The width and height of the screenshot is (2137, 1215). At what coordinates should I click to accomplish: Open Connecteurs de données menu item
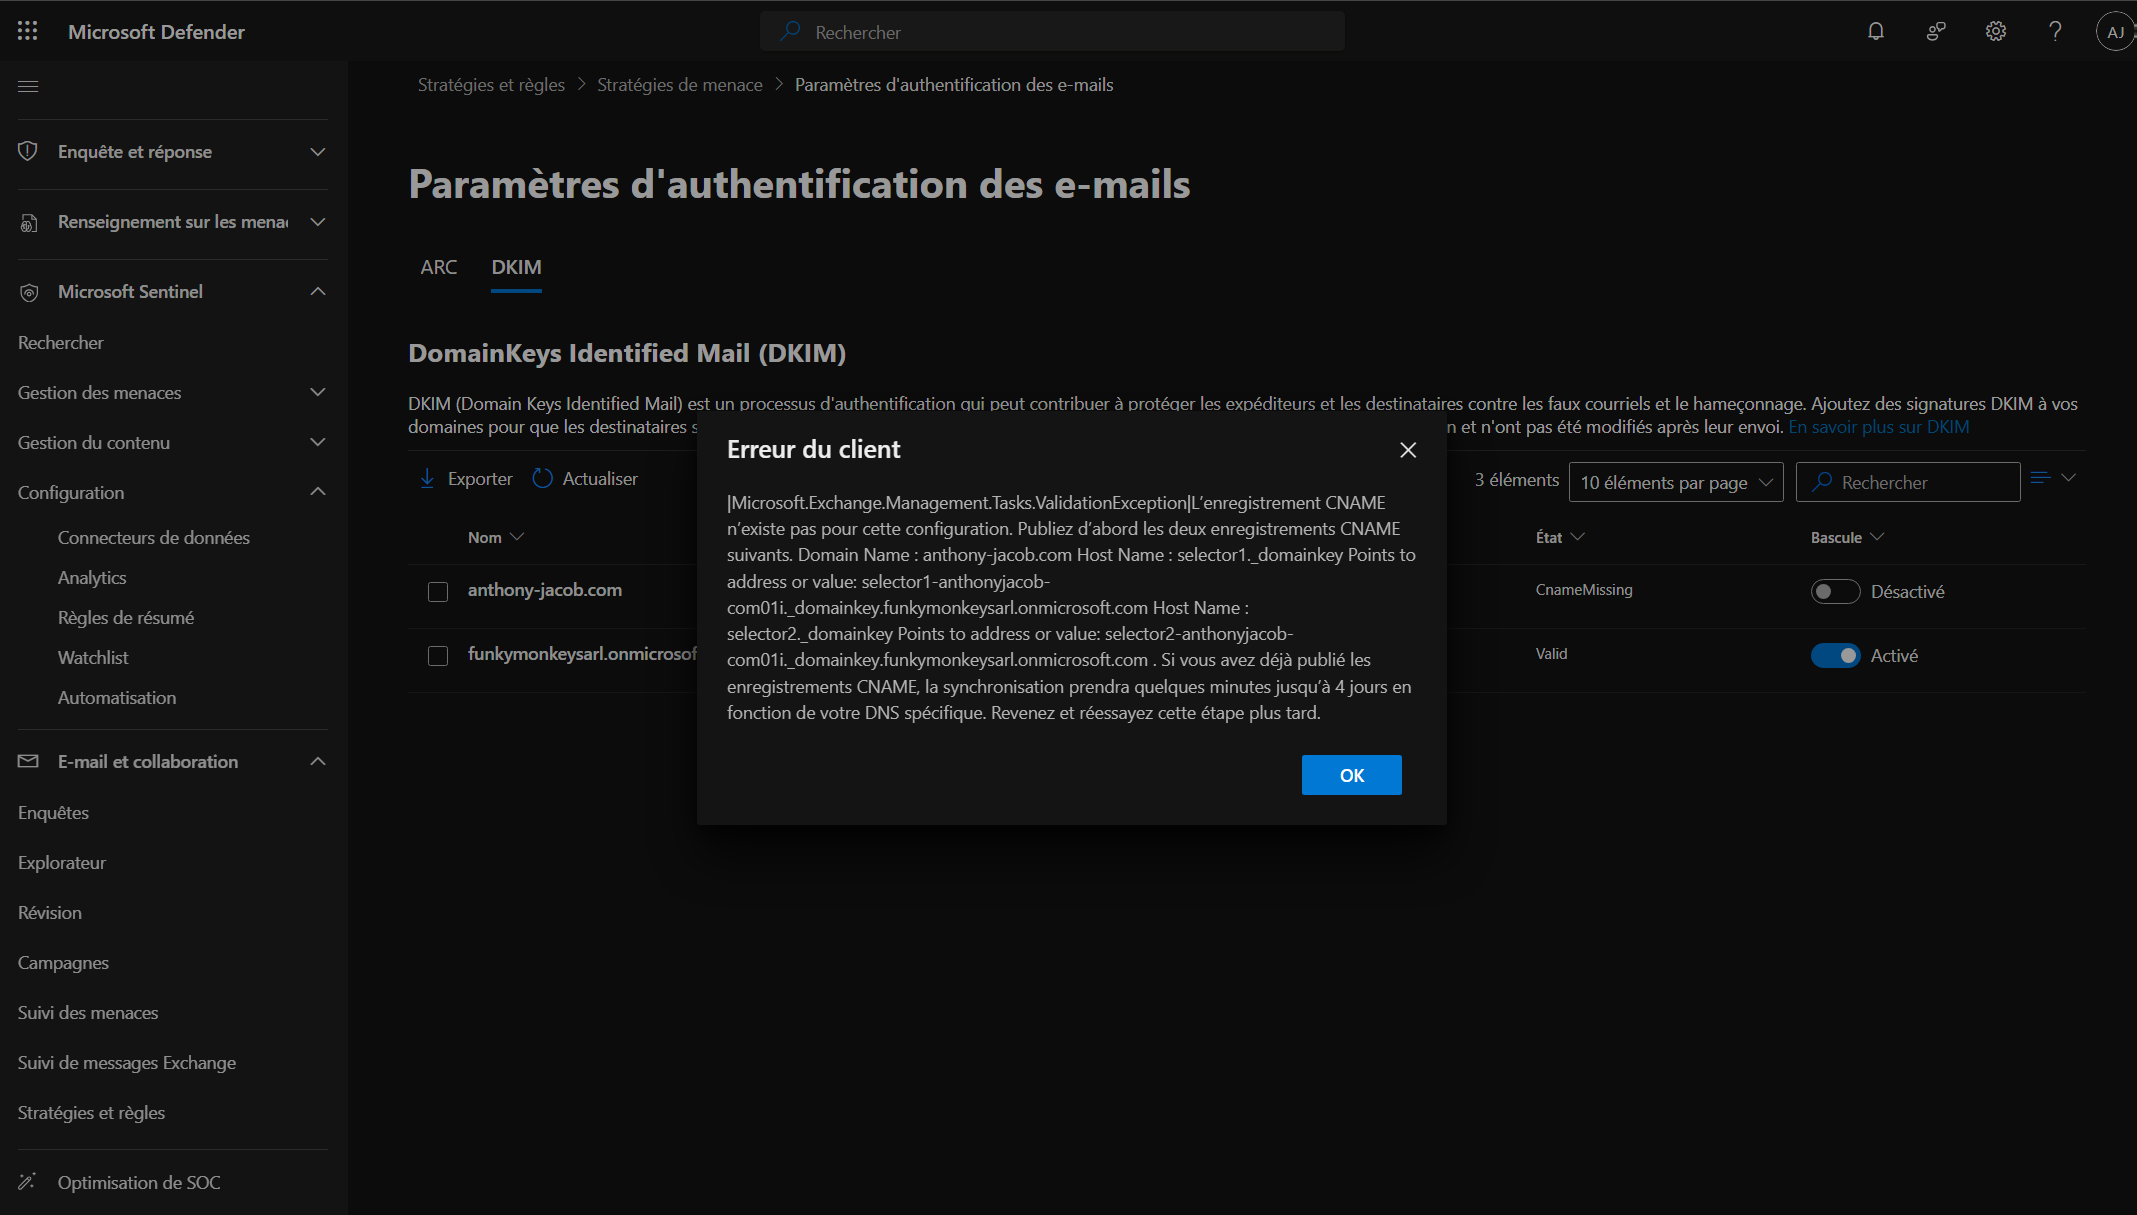[154, 537]
